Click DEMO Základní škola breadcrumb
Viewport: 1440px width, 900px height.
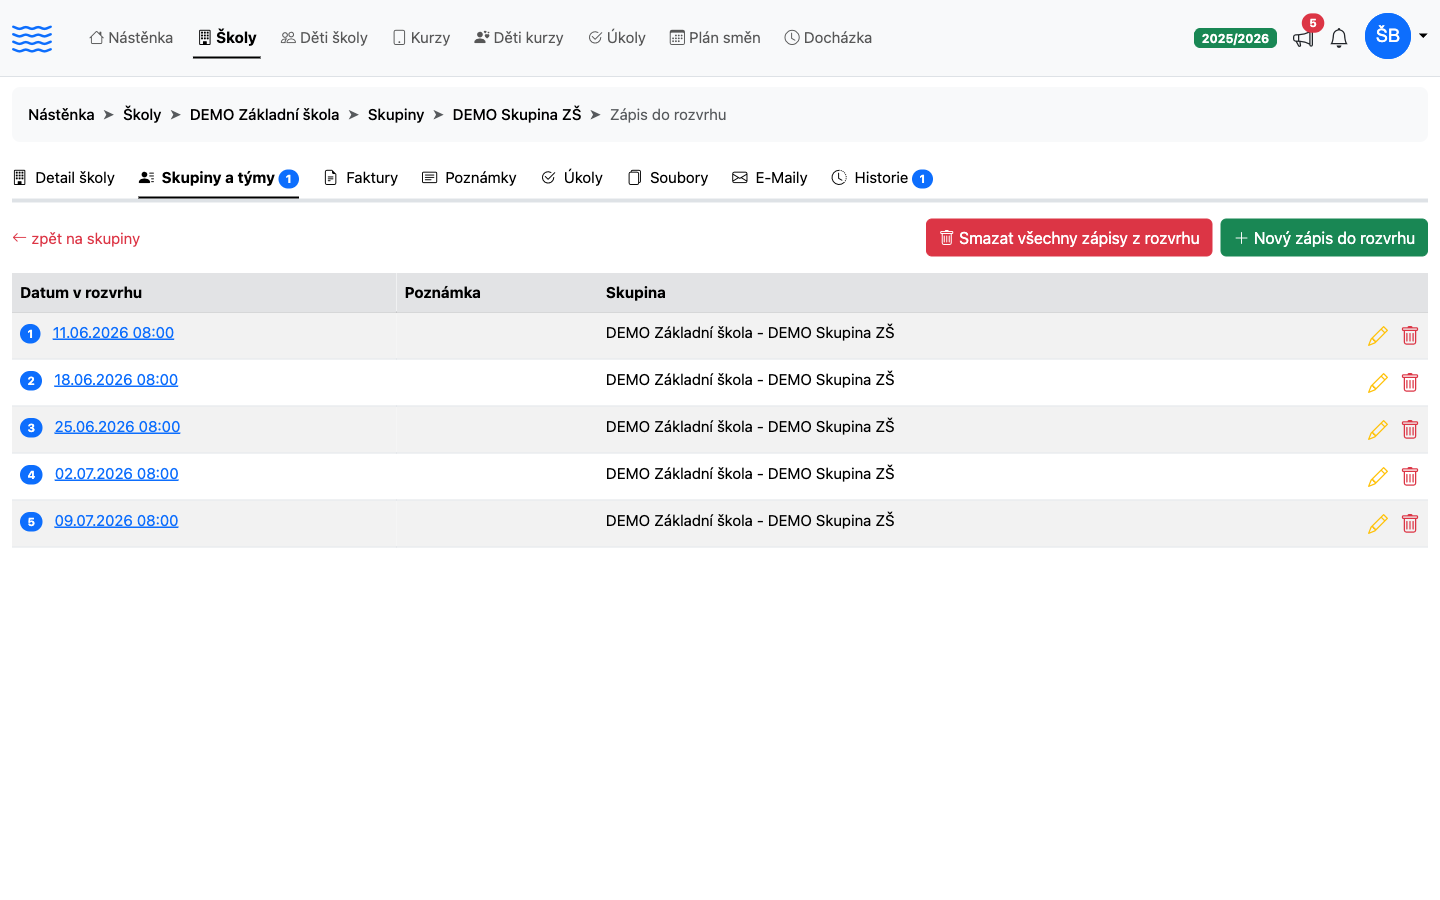coord(264,115)
